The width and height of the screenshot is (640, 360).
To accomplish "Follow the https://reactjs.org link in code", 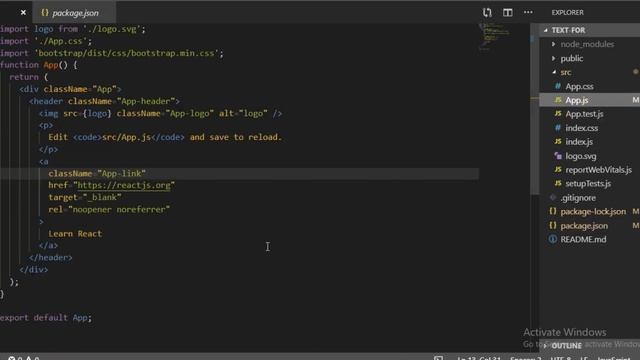I will 124,185.
